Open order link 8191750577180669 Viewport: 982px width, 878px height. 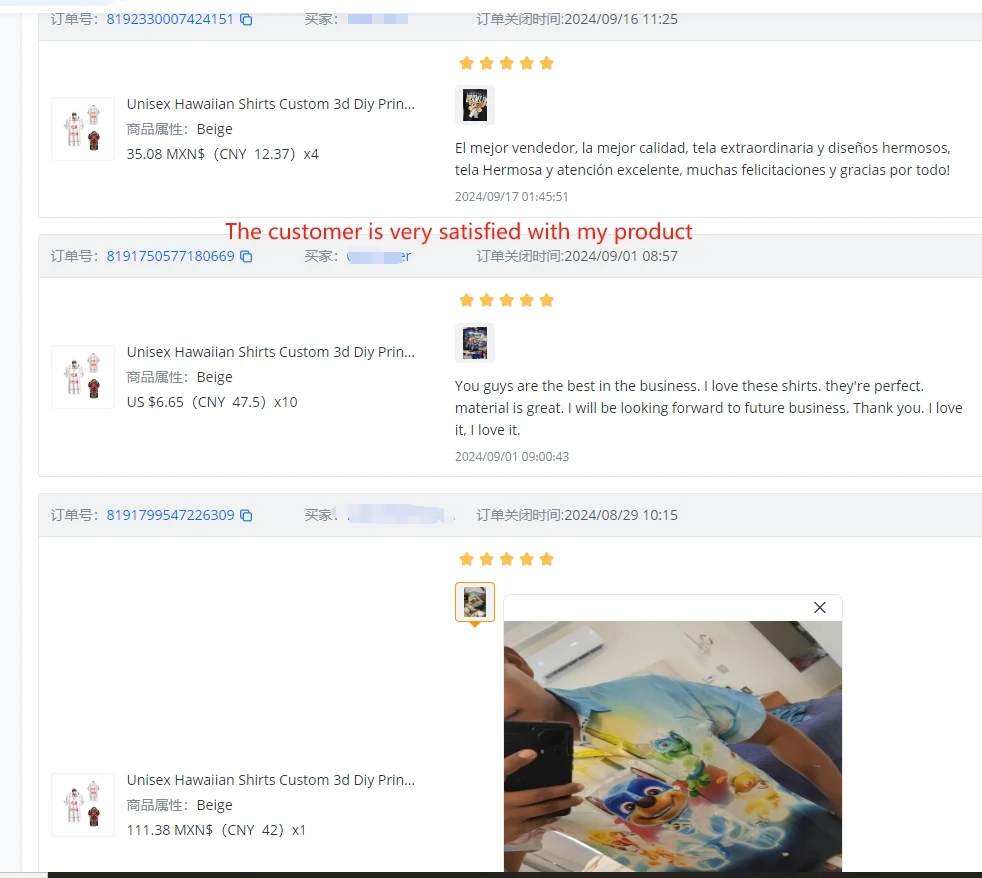(170, 256)
